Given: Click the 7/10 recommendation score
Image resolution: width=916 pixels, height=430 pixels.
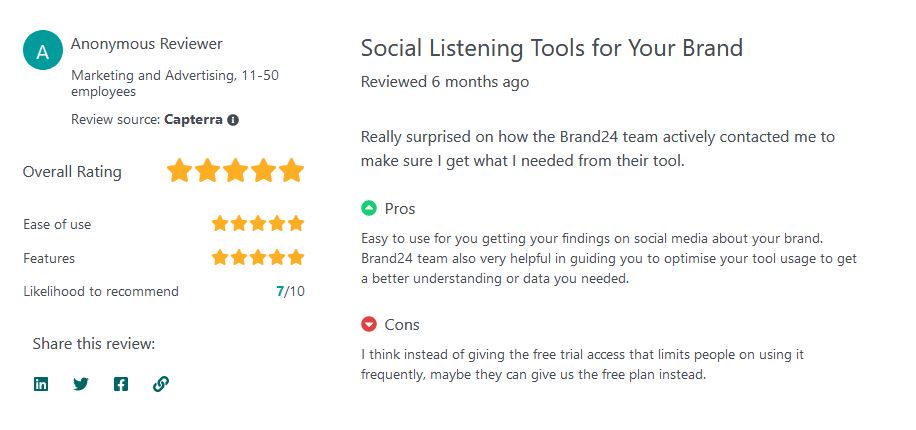Looking at the screenshot, I should tap(289, 292).
